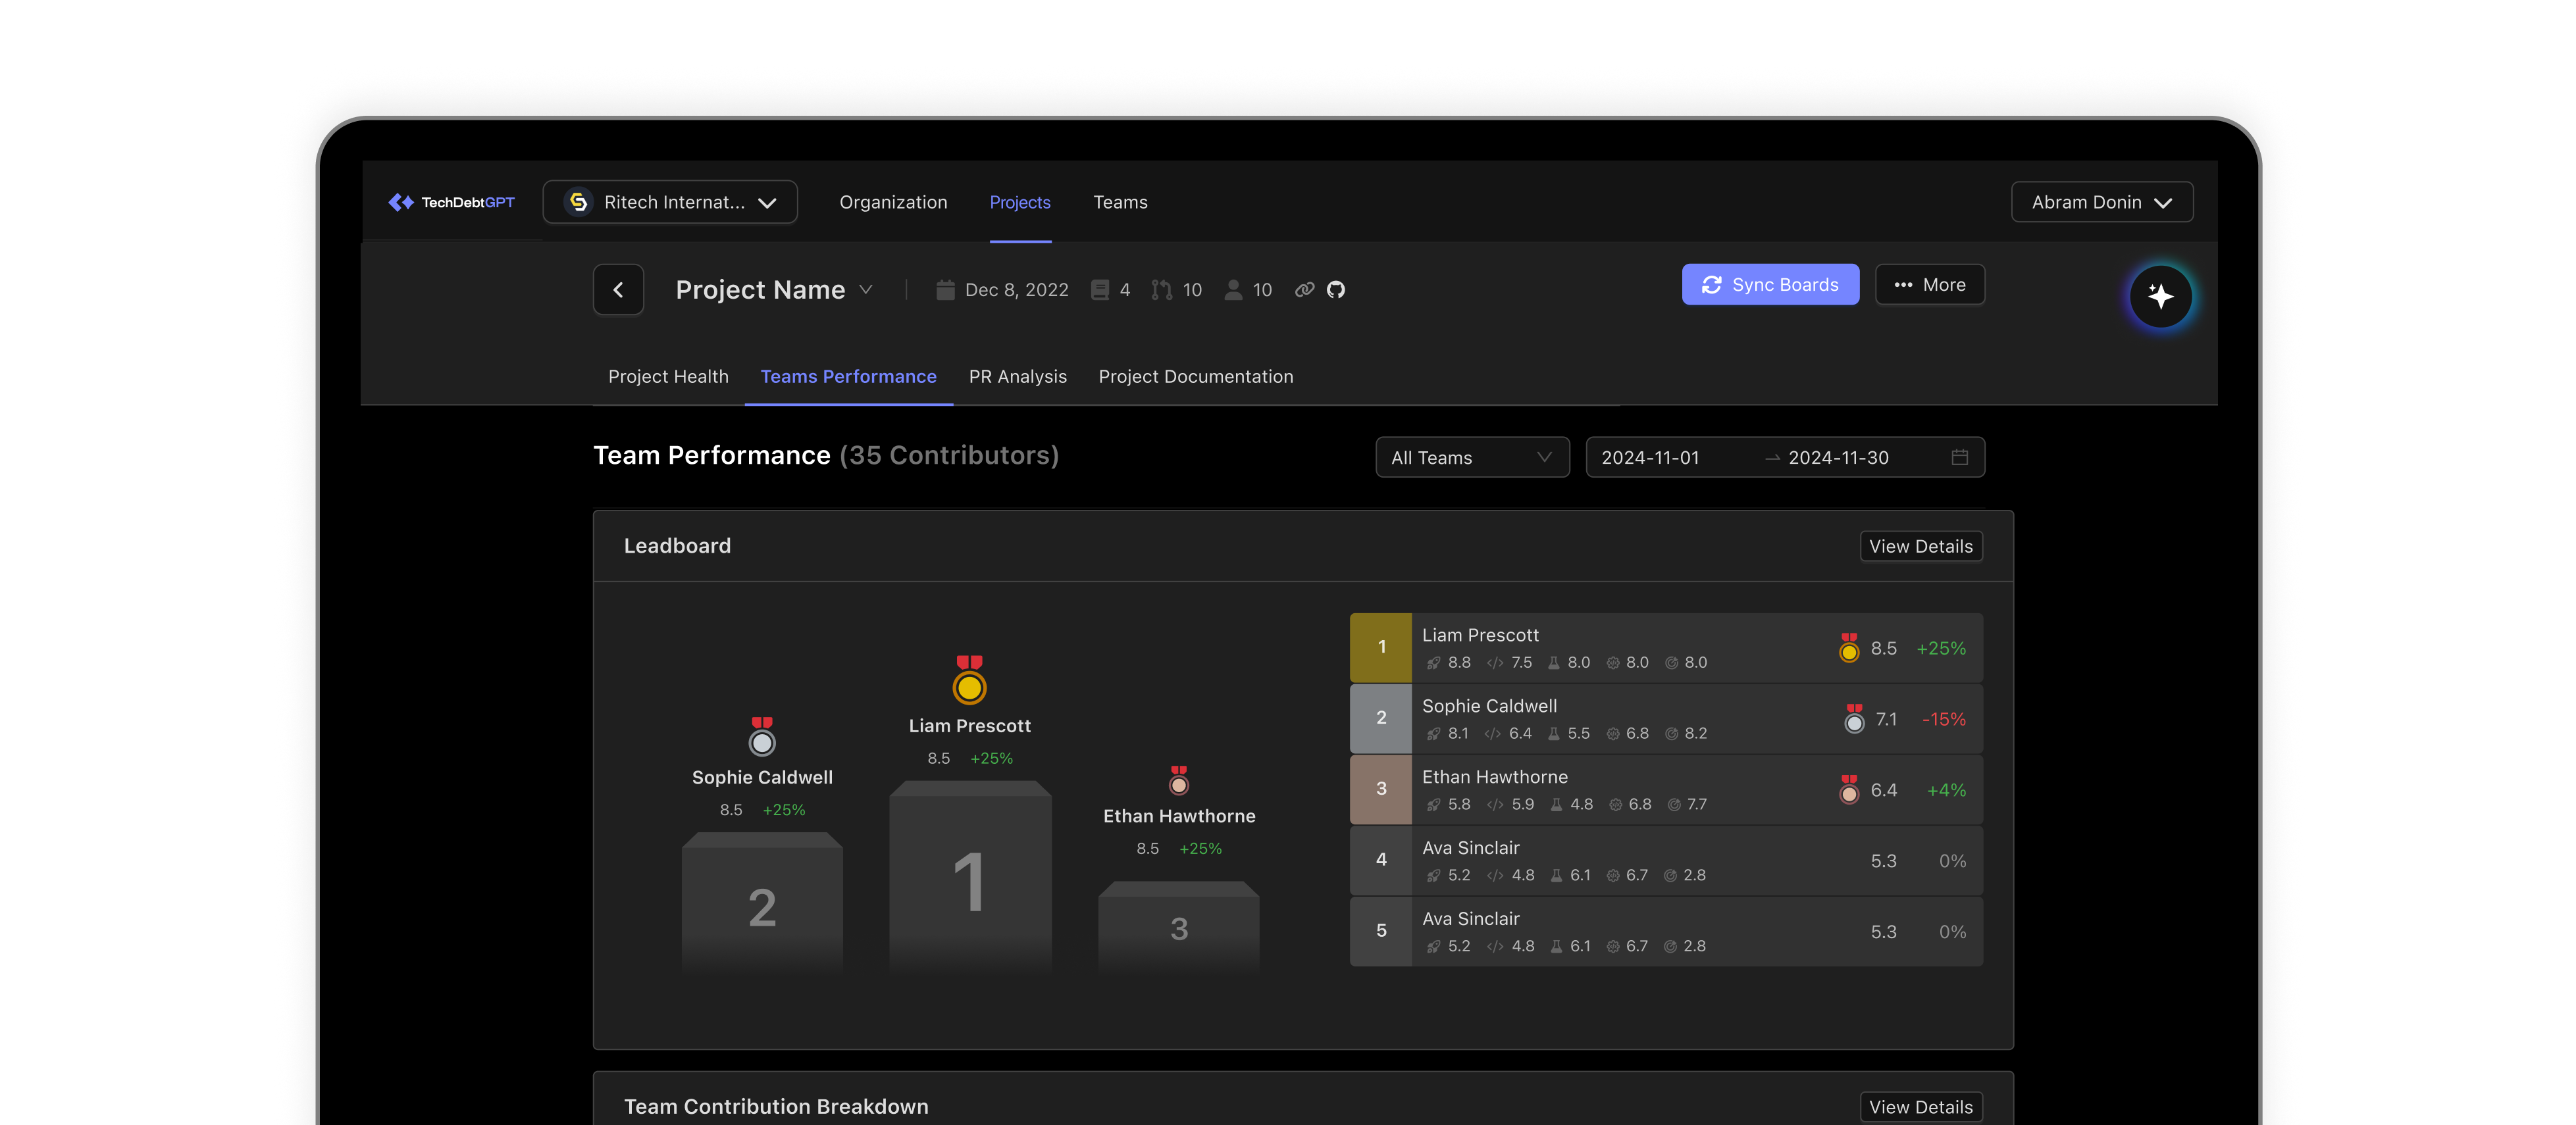
Task: Switch to the PR Analysis tab
Action: pos(1017,377)
